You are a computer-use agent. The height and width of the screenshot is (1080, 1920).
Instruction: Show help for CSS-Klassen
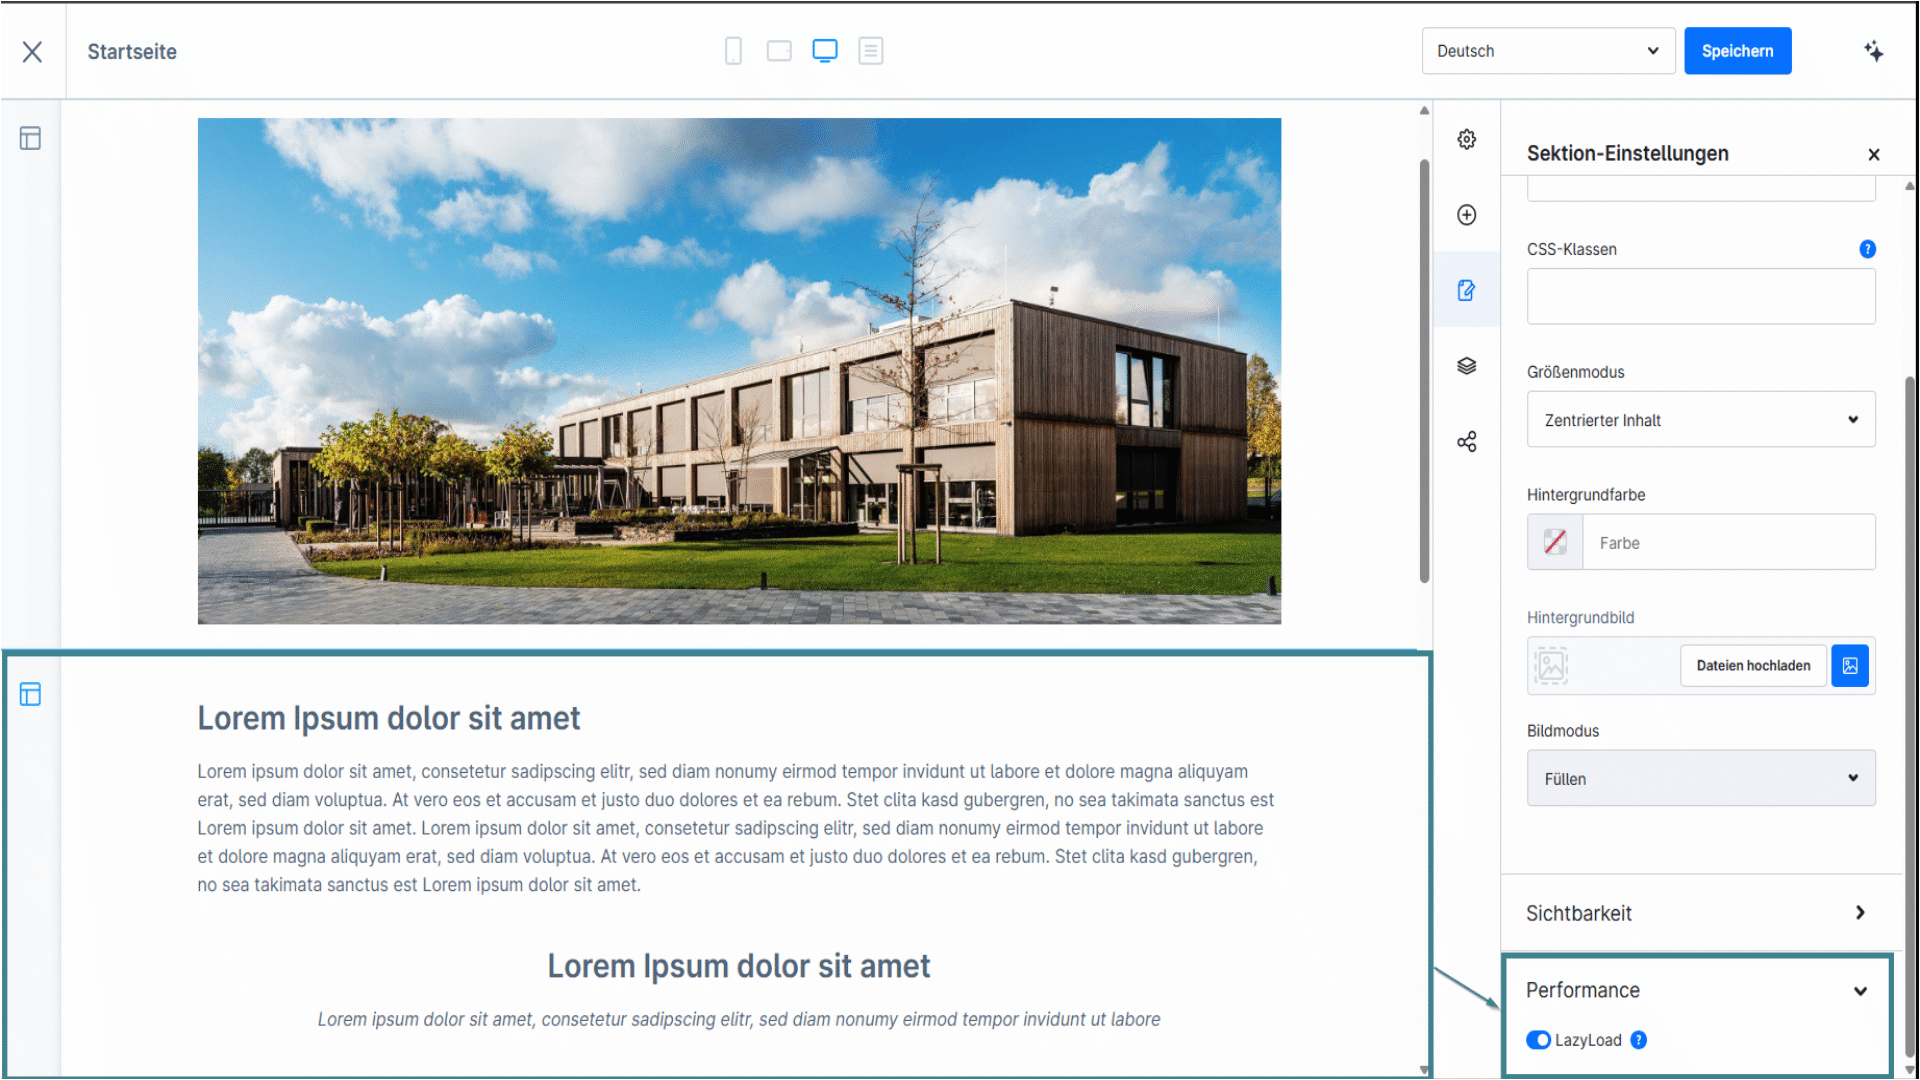point(1866,249)
